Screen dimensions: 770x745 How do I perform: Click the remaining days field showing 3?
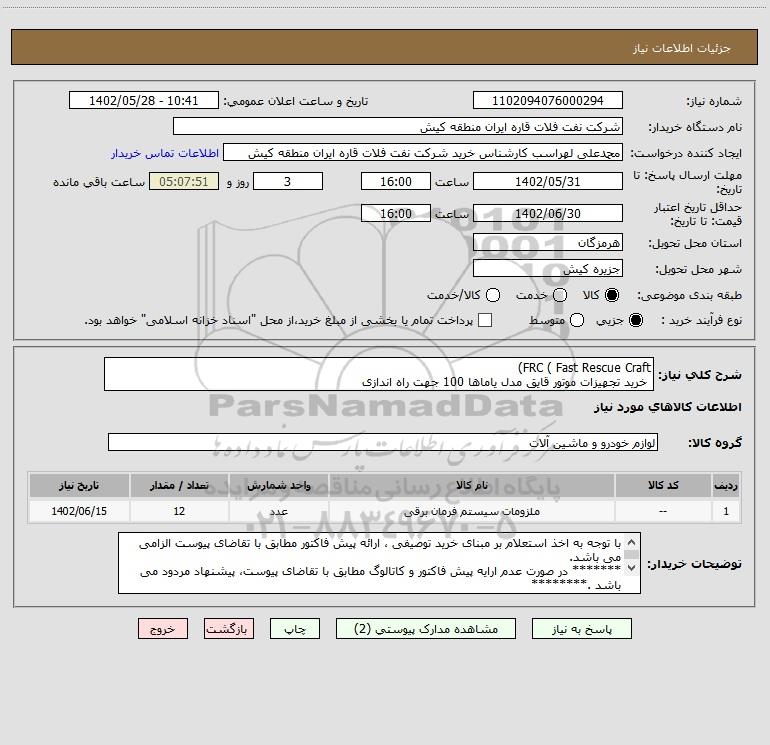[288, 181]
